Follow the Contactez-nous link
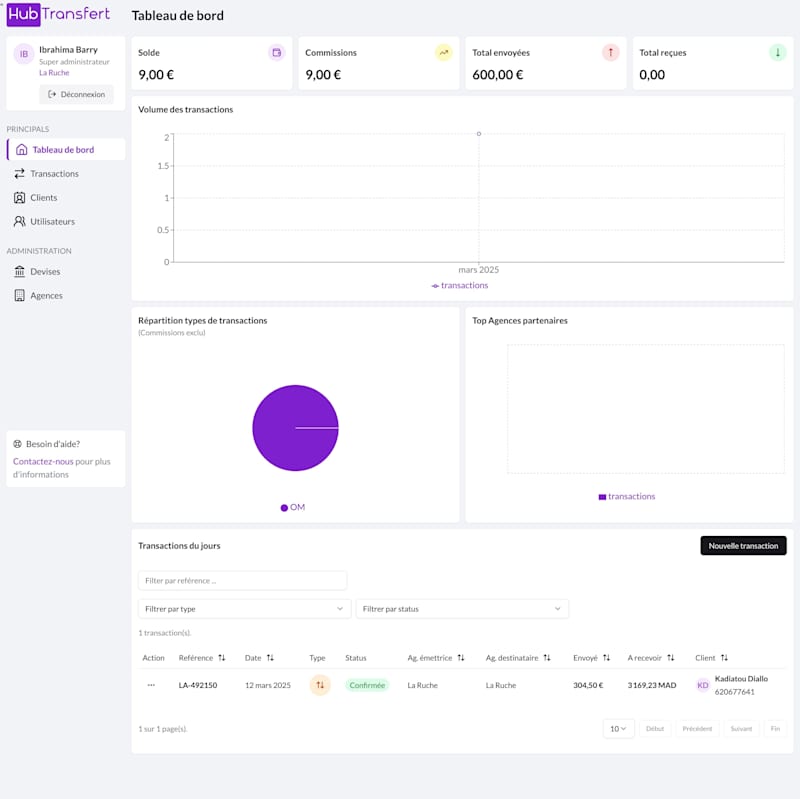 (x=43, y=461)
